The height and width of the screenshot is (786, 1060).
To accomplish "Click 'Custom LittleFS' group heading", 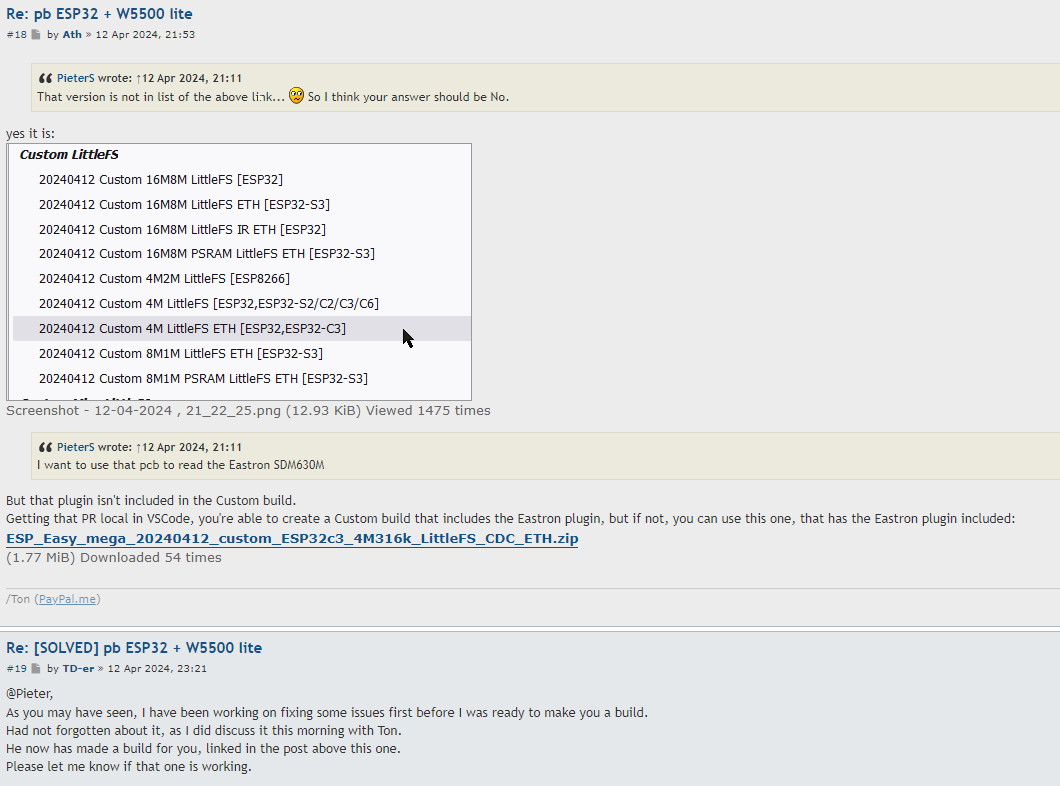I will coord(69,155).
